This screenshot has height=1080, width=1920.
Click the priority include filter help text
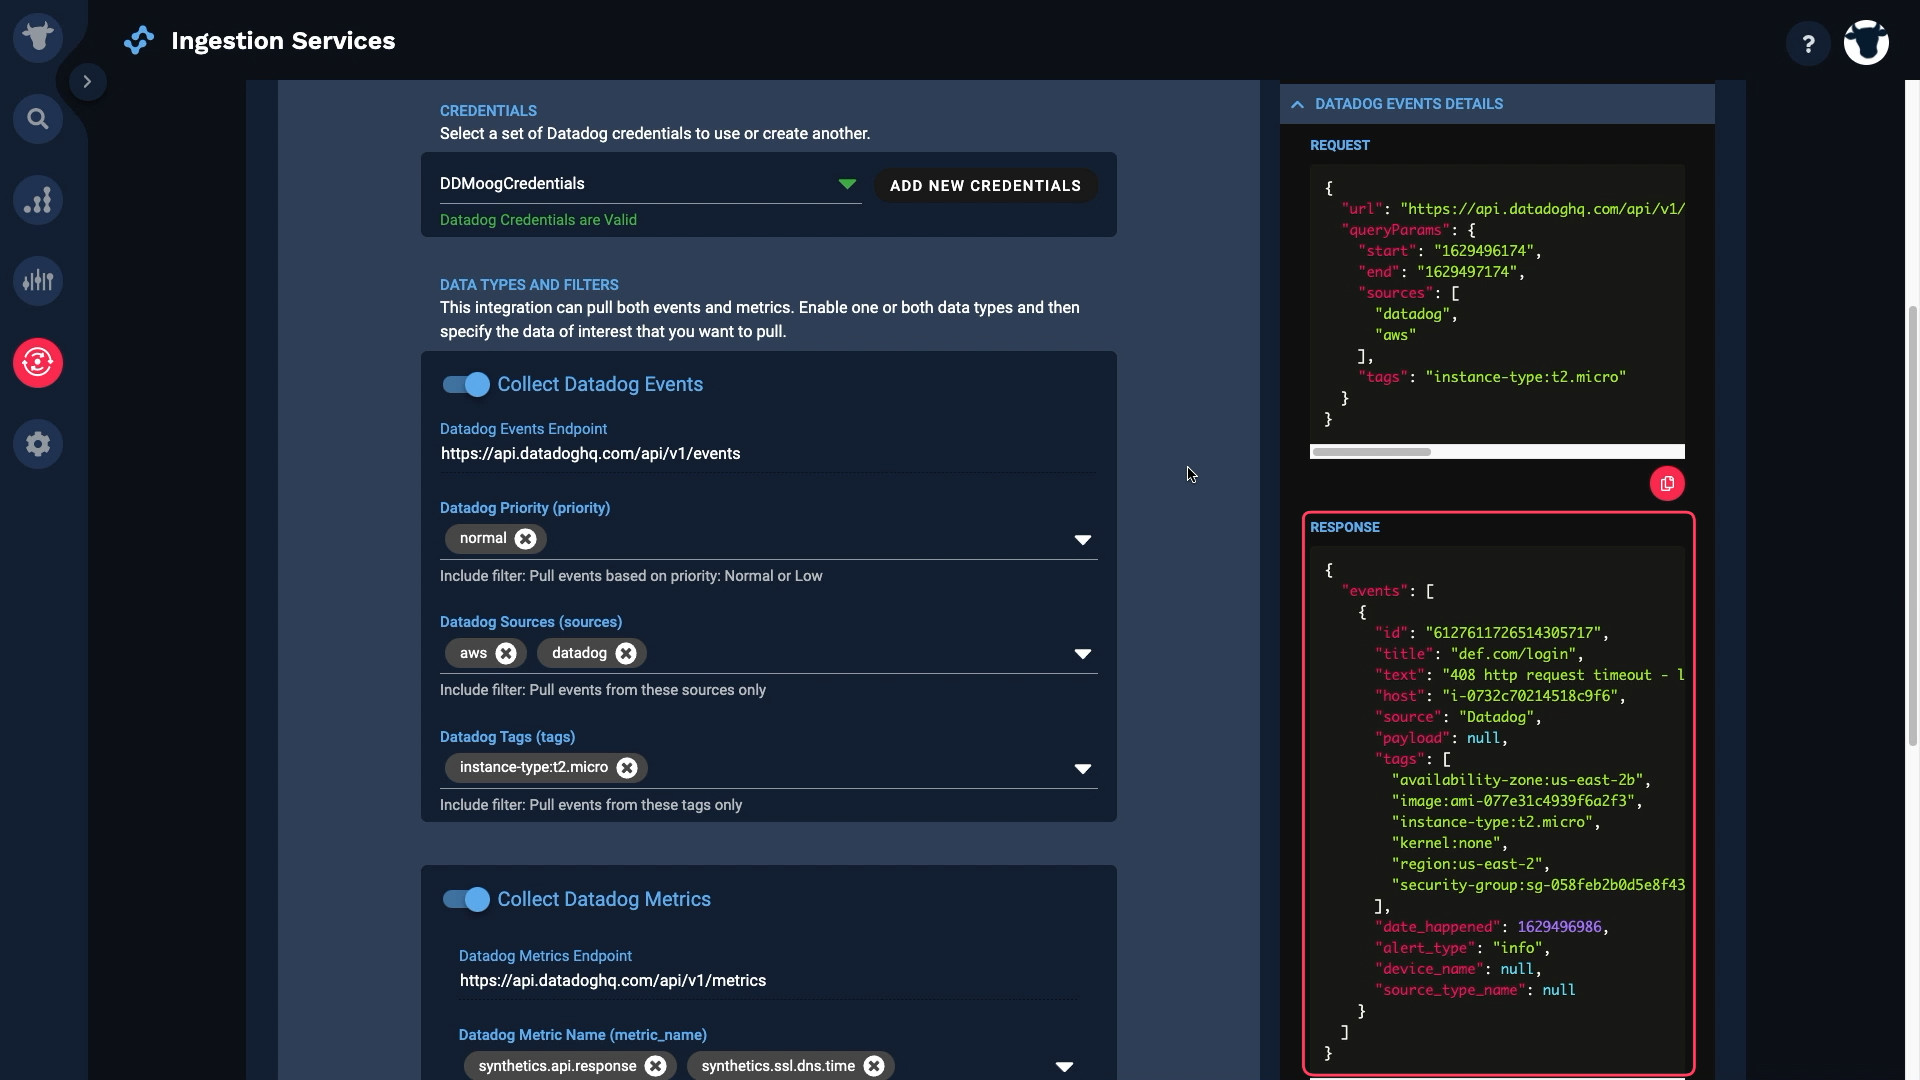pos(631,576)
